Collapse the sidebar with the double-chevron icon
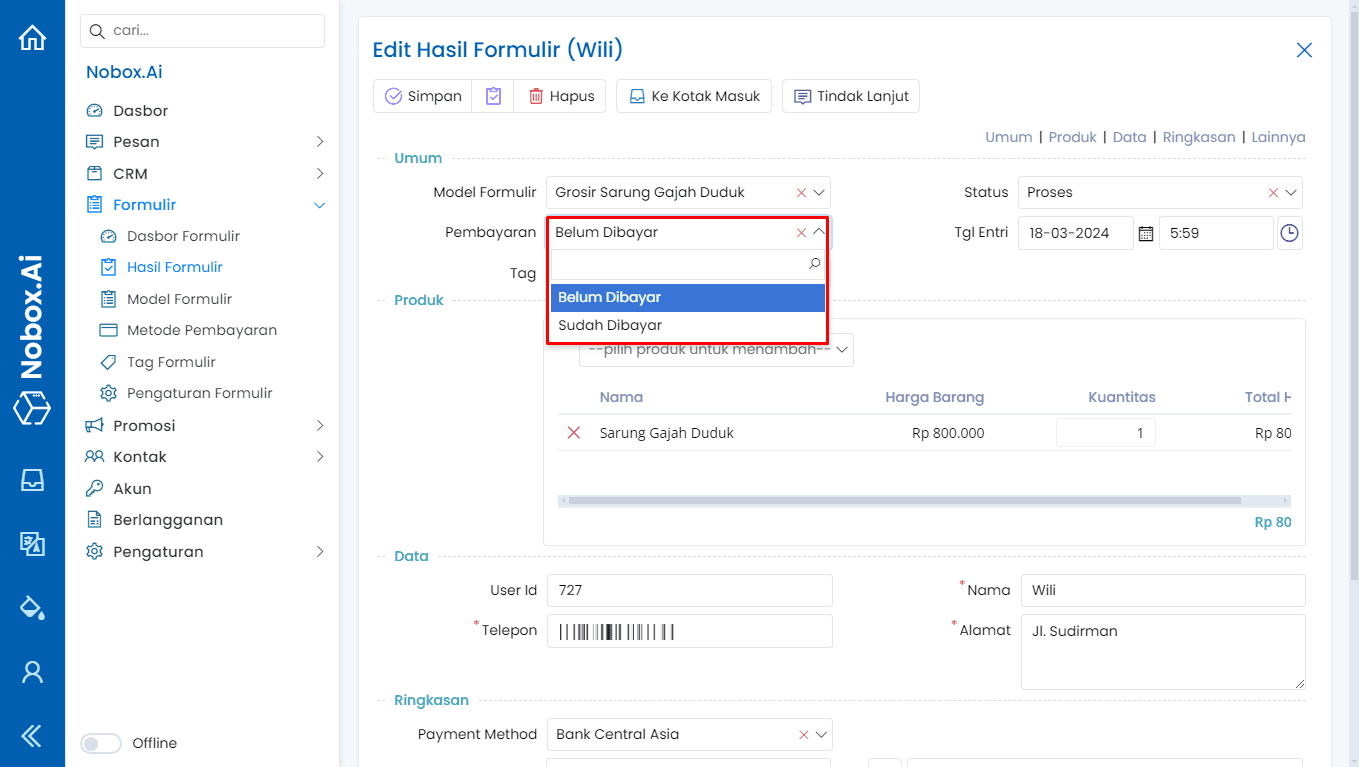Viewport: 1359px width, 767px height. (33, 734)
